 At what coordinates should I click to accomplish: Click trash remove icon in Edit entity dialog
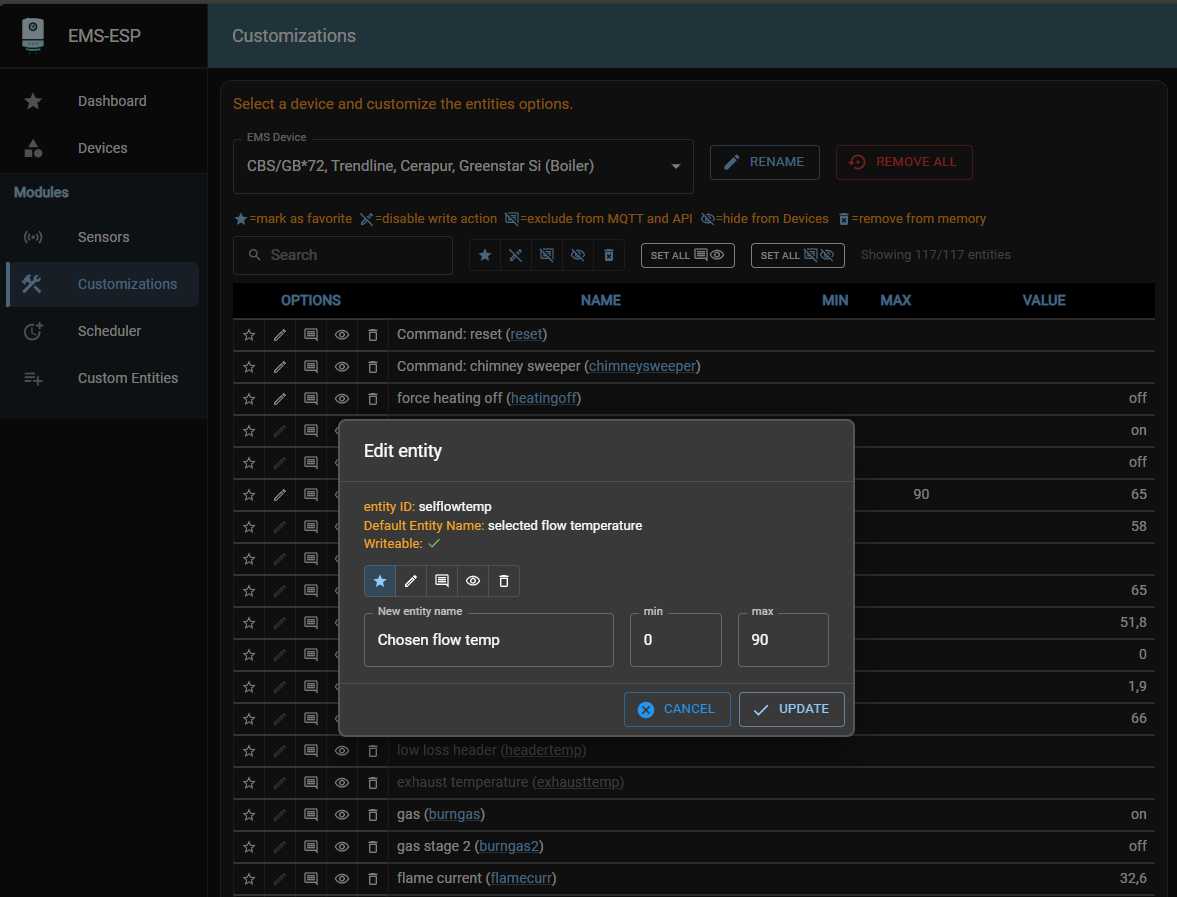[504, 581]
